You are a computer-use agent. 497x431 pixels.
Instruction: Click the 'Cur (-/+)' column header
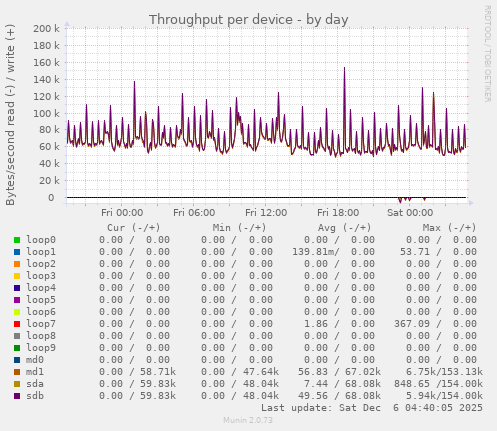pyautogui.click(x=134, y=228)
